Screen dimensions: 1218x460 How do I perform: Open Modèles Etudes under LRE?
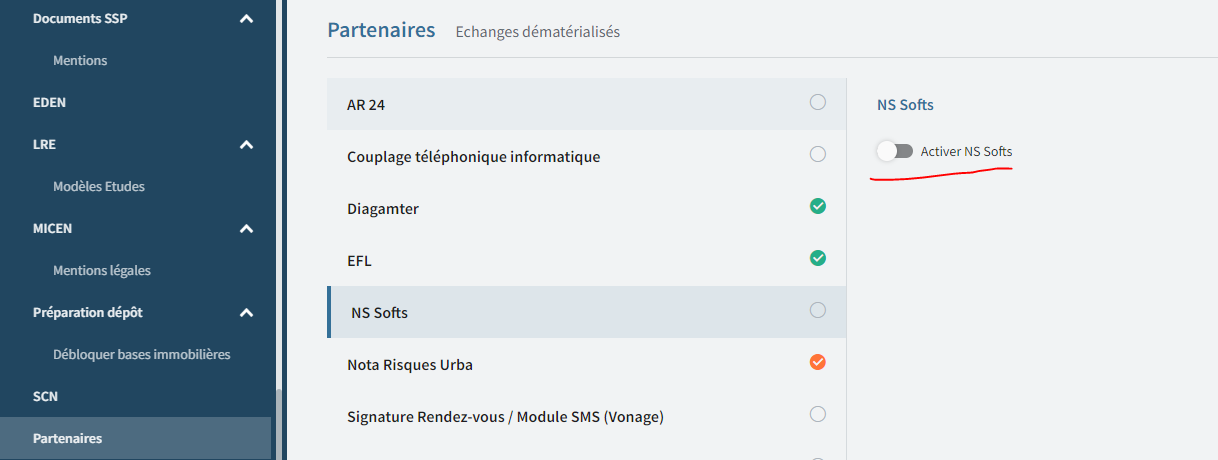pos(99,186)
